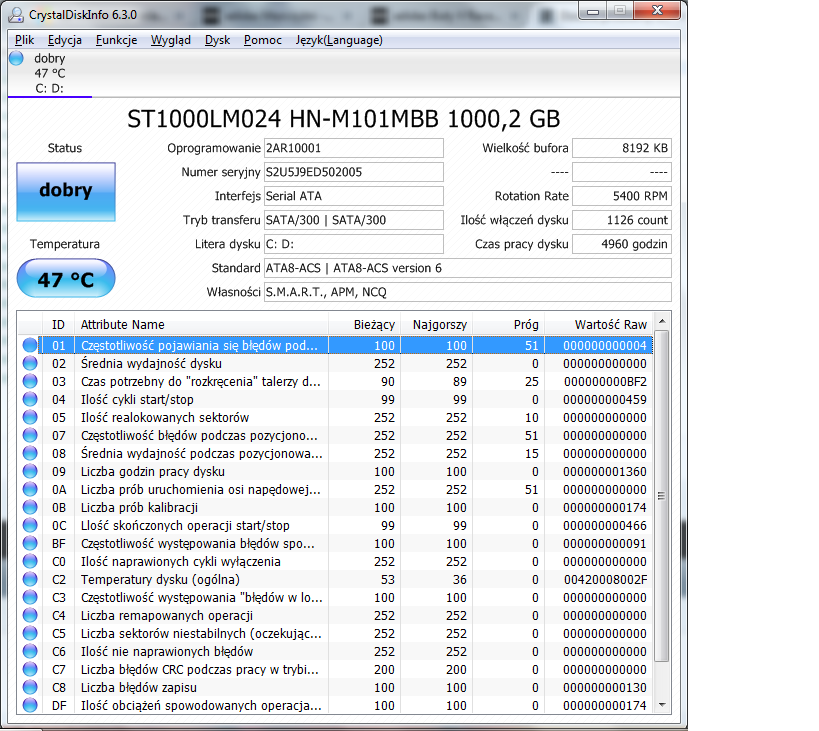Click the Litera dysku field 'C: D:'
The height and width of the screenshot is (731, 819).
[354, 244]
